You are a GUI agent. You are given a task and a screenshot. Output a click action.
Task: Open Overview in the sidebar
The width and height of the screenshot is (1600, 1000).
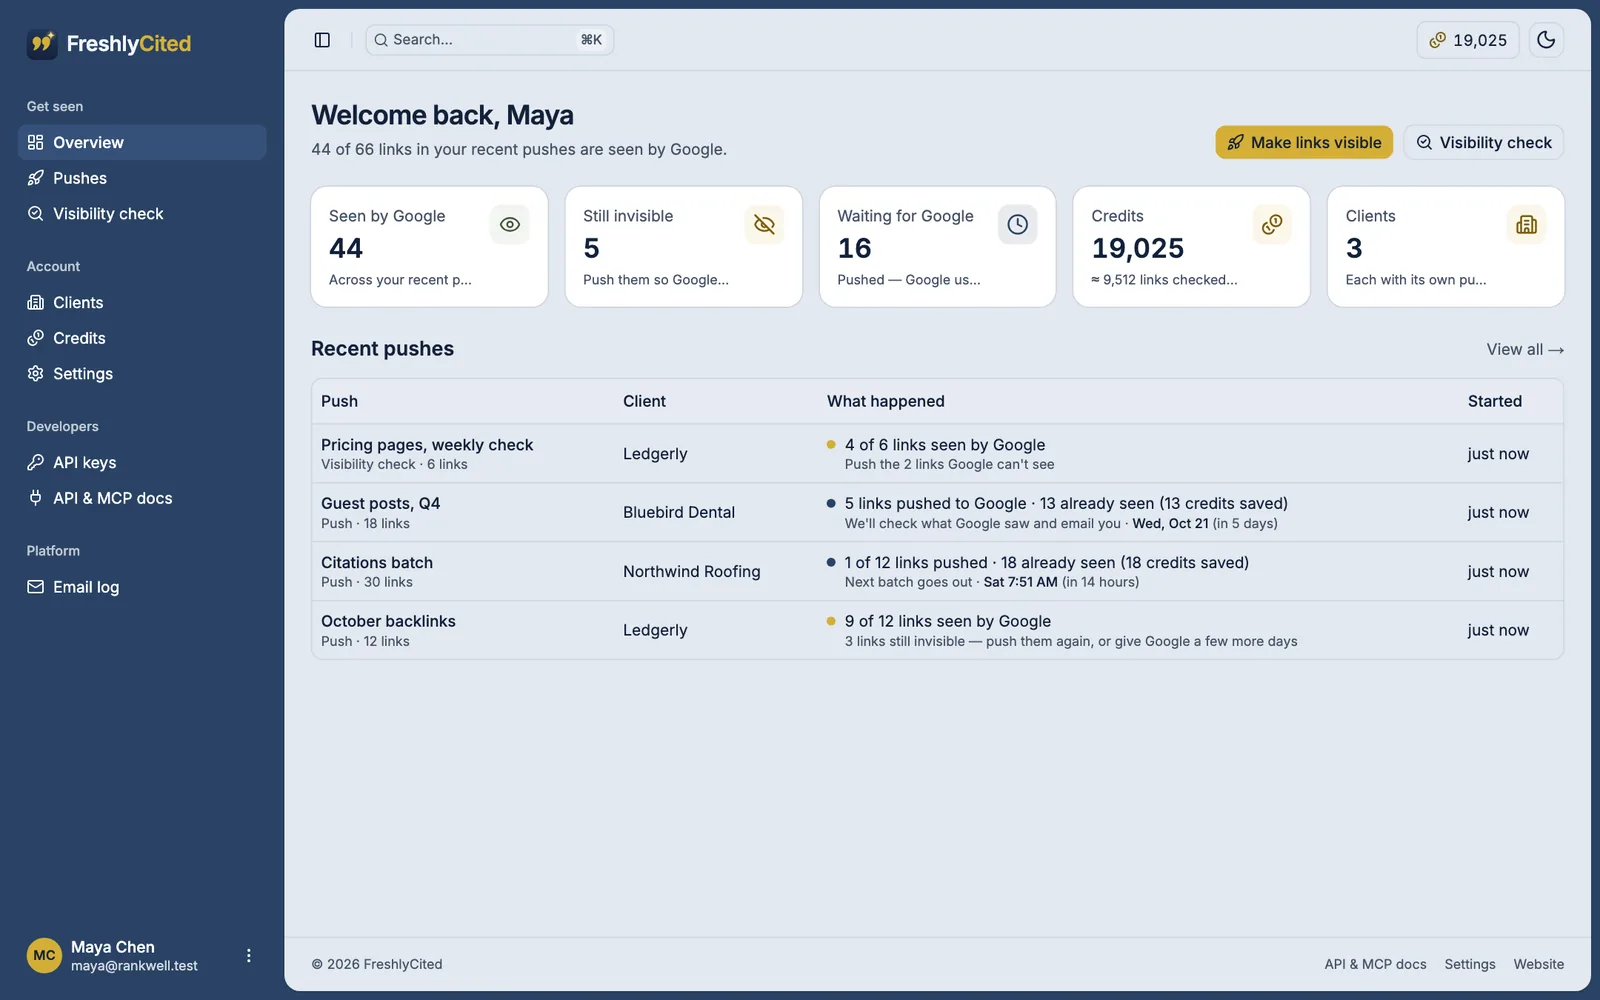(x=142, y=142)
